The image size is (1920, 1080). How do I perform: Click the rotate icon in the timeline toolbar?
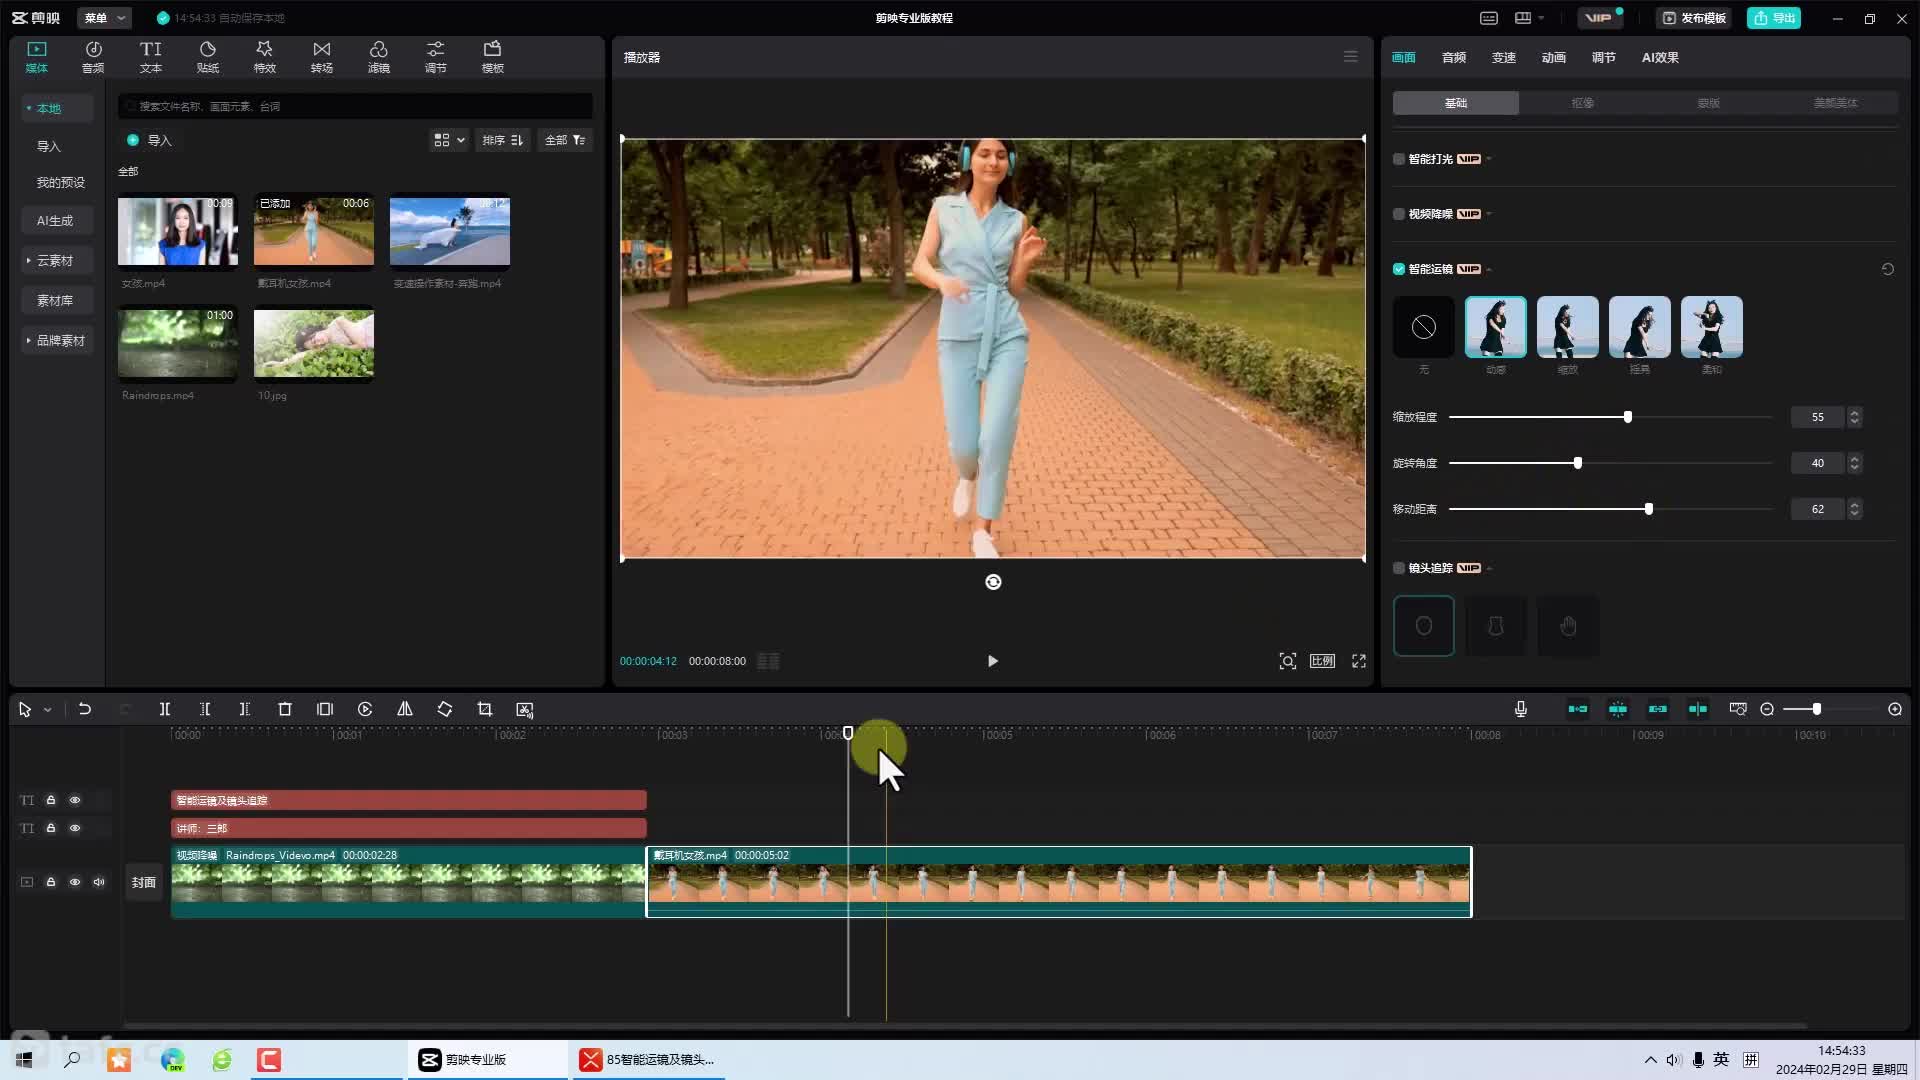(x=445, y=709)
